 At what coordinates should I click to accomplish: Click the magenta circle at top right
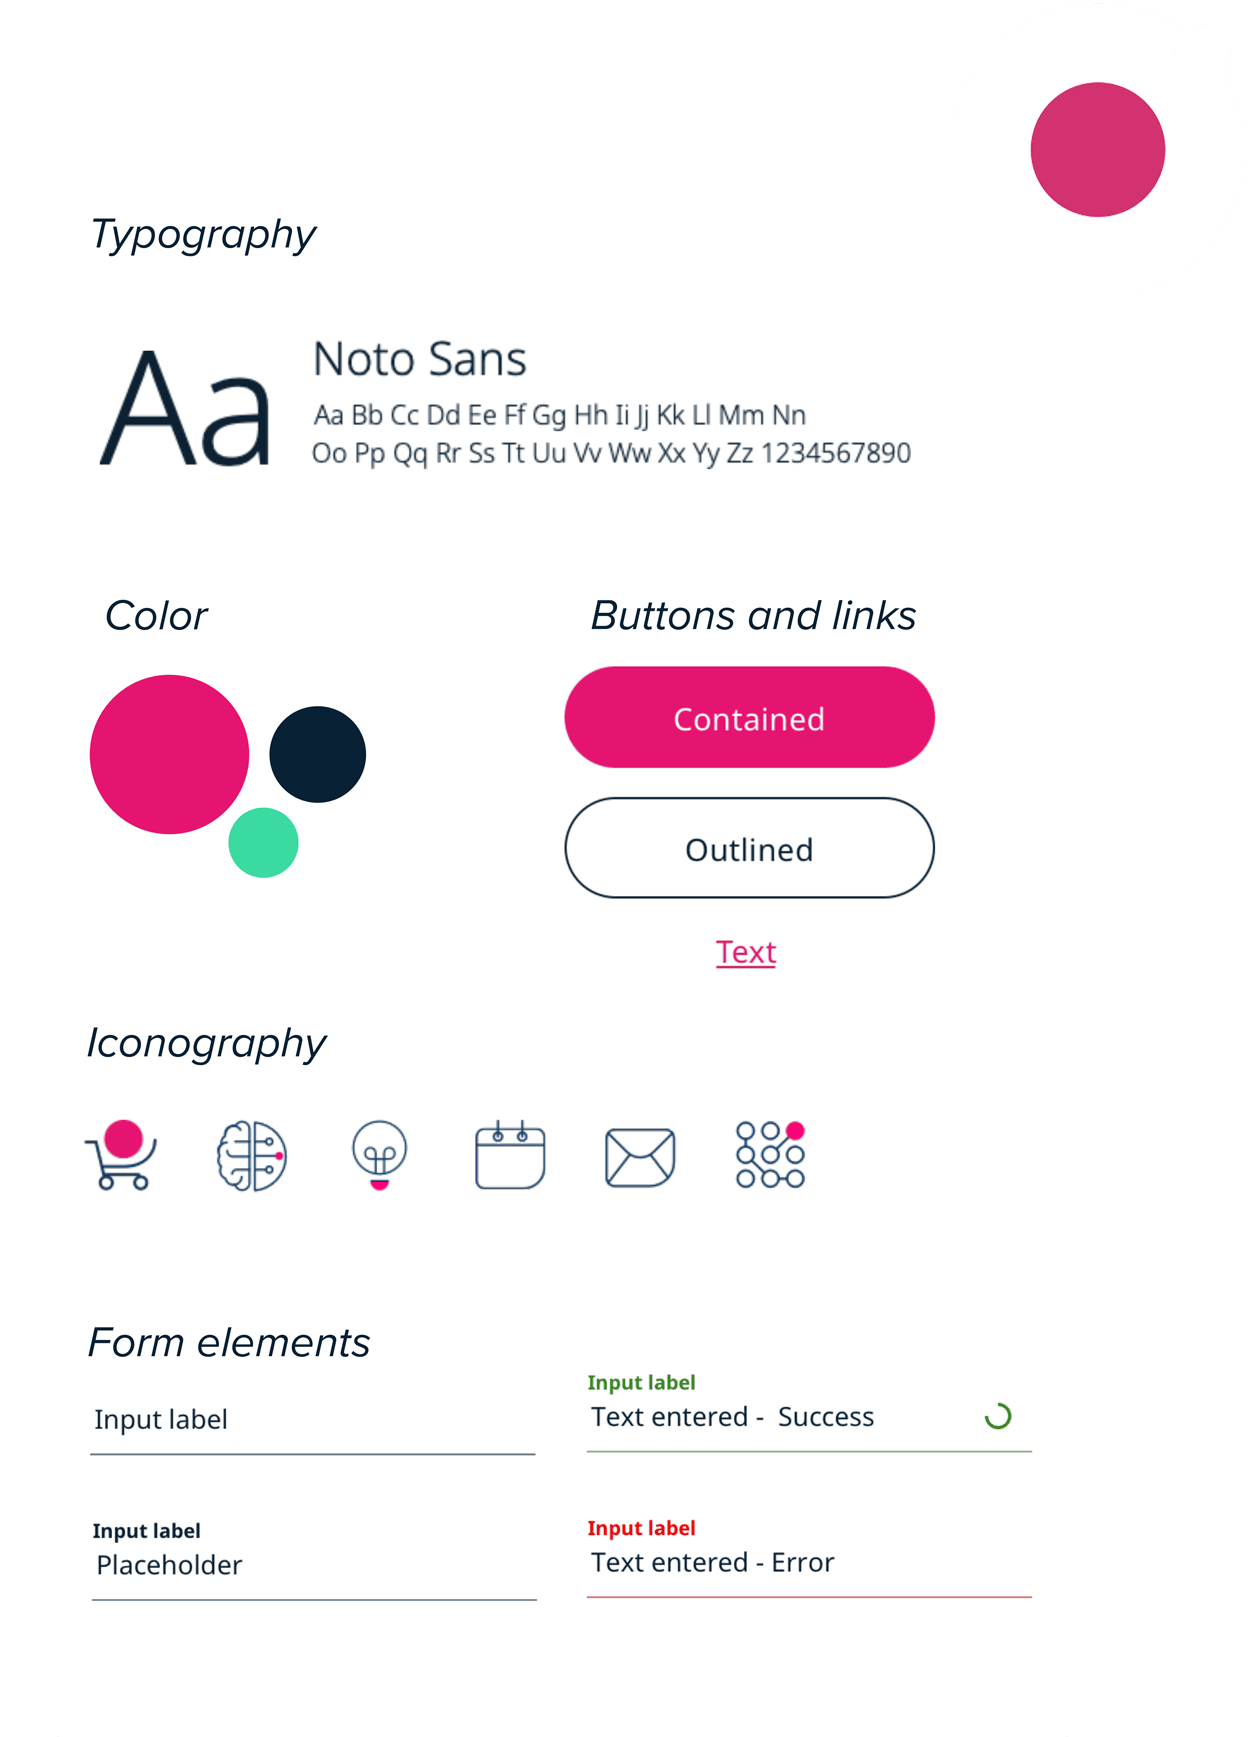[x=1098, y=149]
